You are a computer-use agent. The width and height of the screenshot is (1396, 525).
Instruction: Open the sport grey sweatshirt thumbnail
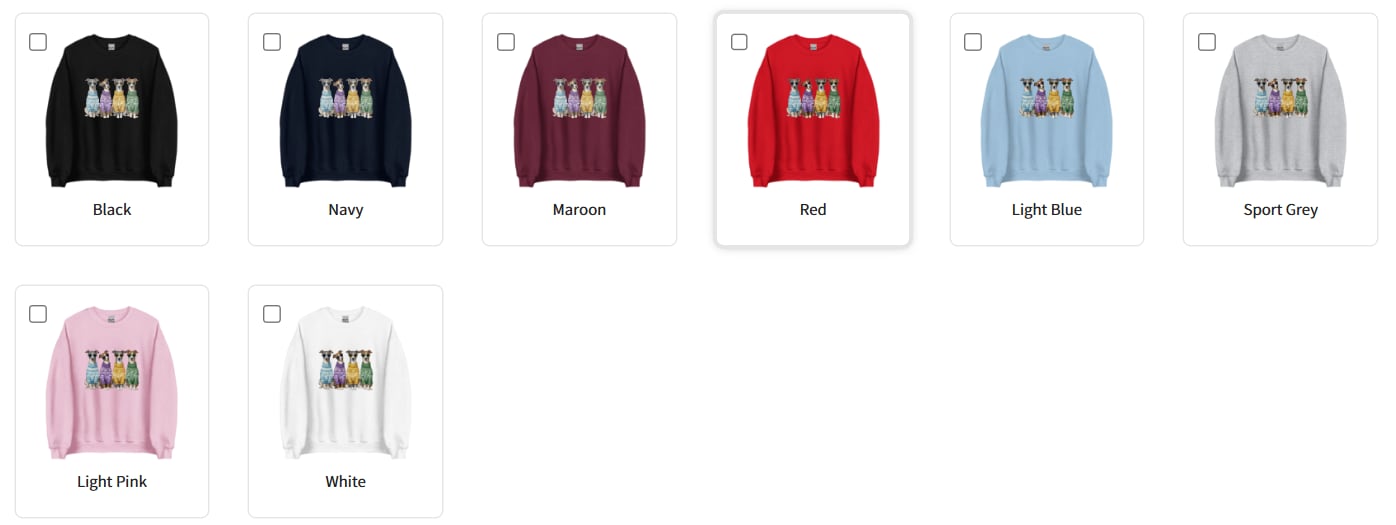(x=1280, y=110)
